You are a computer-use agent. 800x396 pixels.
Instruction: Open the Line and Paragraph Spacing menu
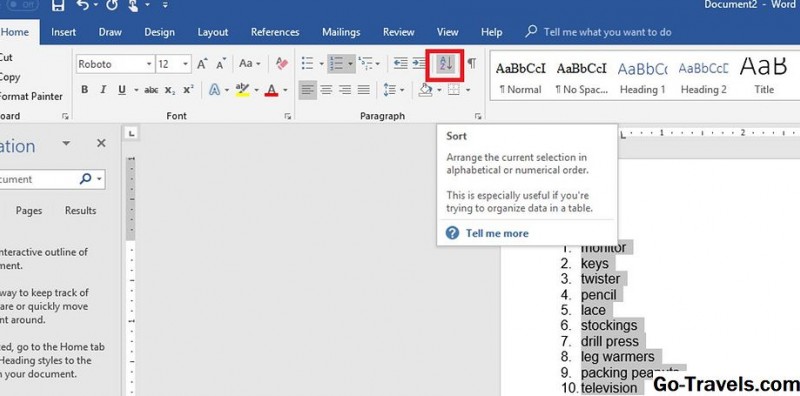coord(393,90)
